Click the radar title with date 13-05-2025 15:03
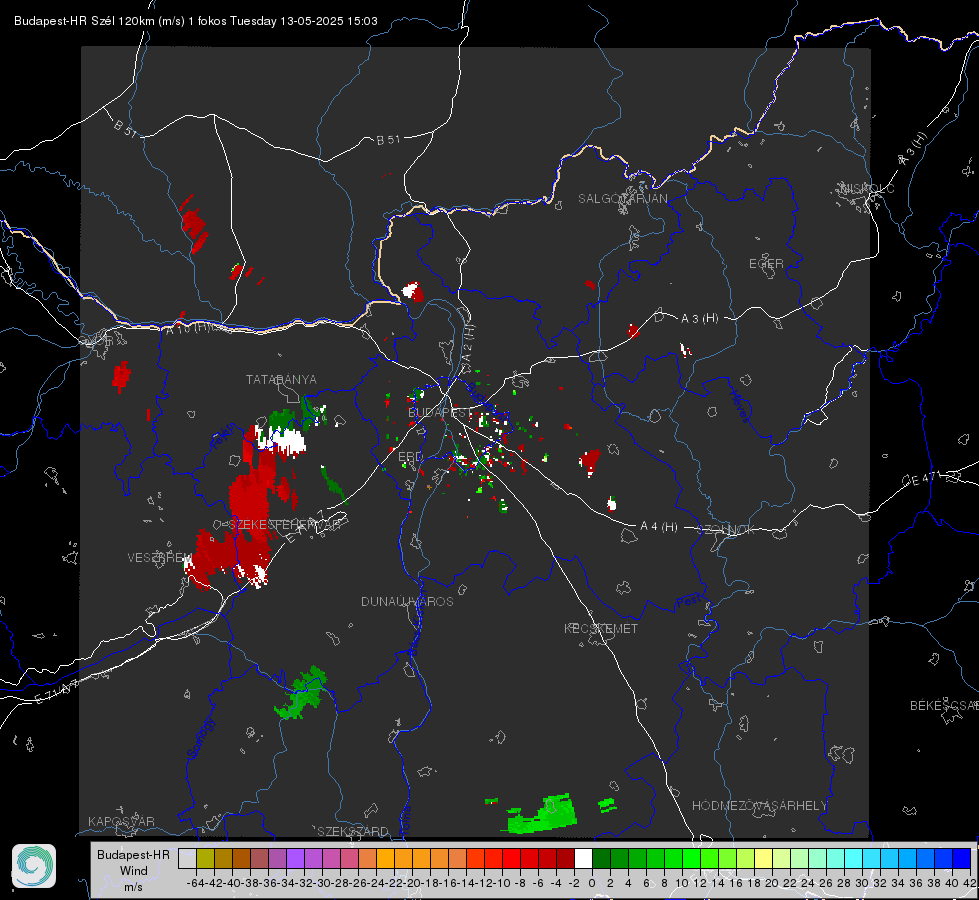Screen dimensions: 979x900 point(195,21)
